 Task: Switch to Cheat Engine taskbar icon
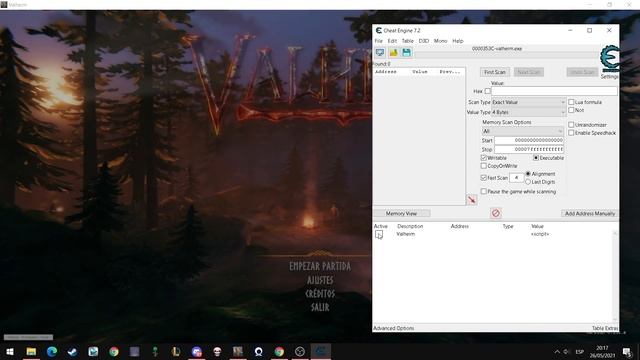point(321,351)
